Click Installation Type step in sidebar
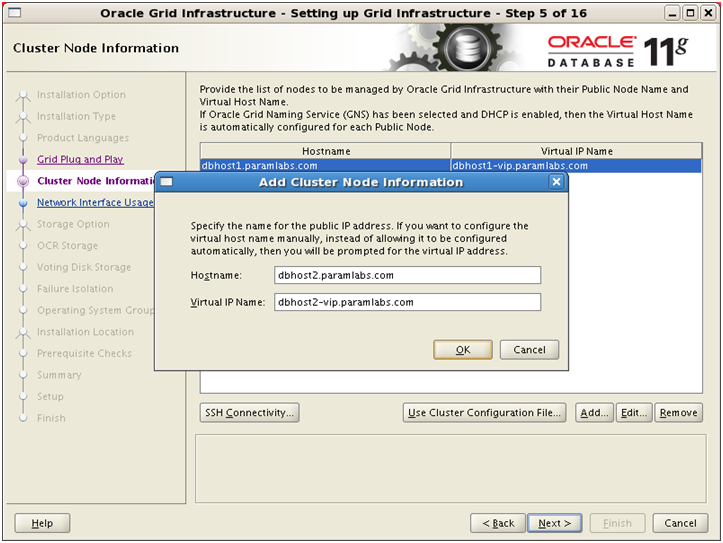This screenshot has height=543, width=723. (x=76, y=116)
